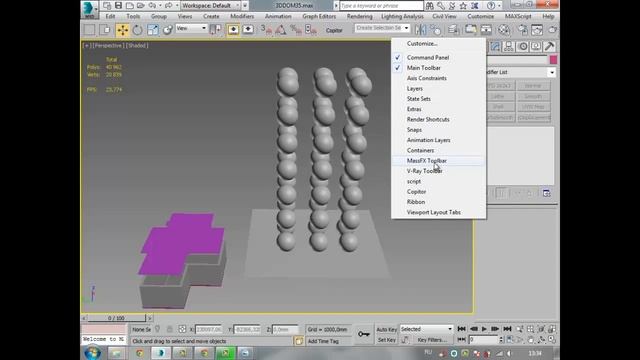
Task: Click the Align tool icon
Action: [435, 30]
